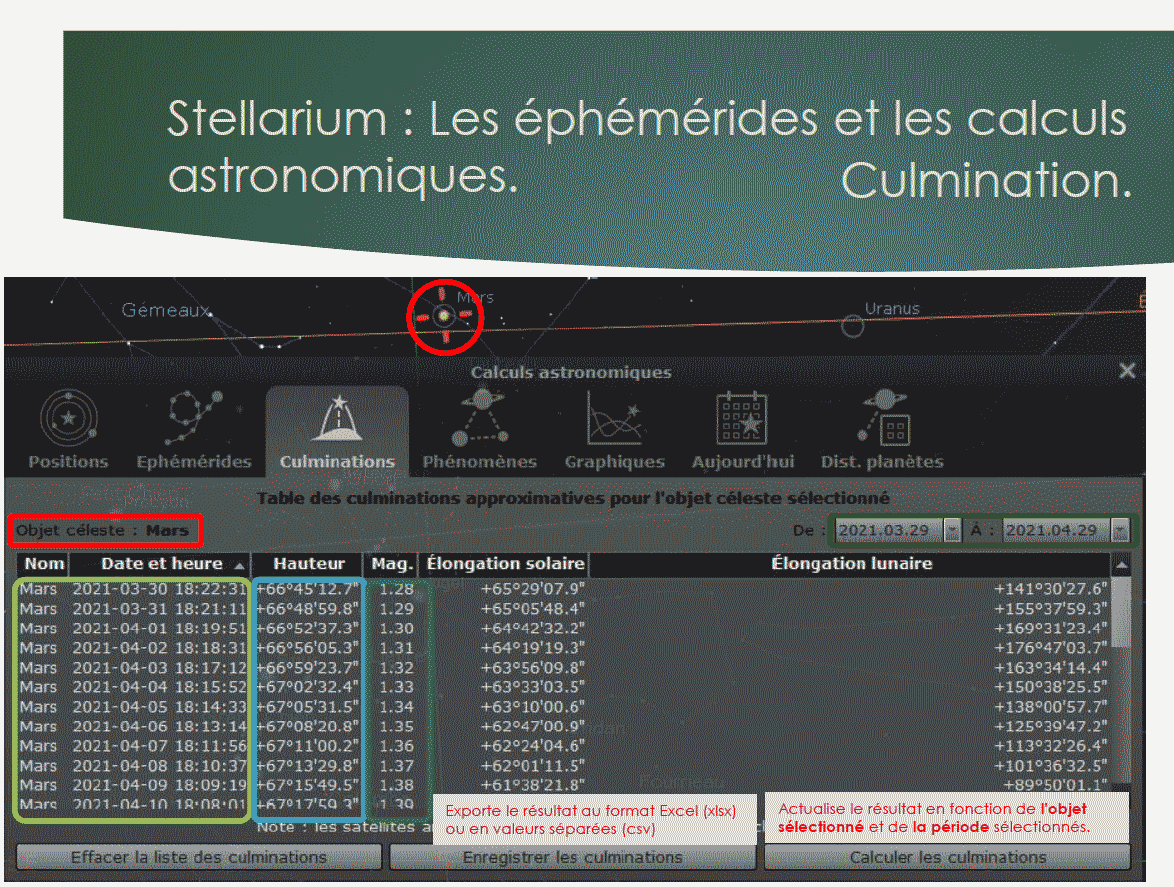Sort by Date et heure column header
This screenshot has height=887, width=1174.
[159, 564]
